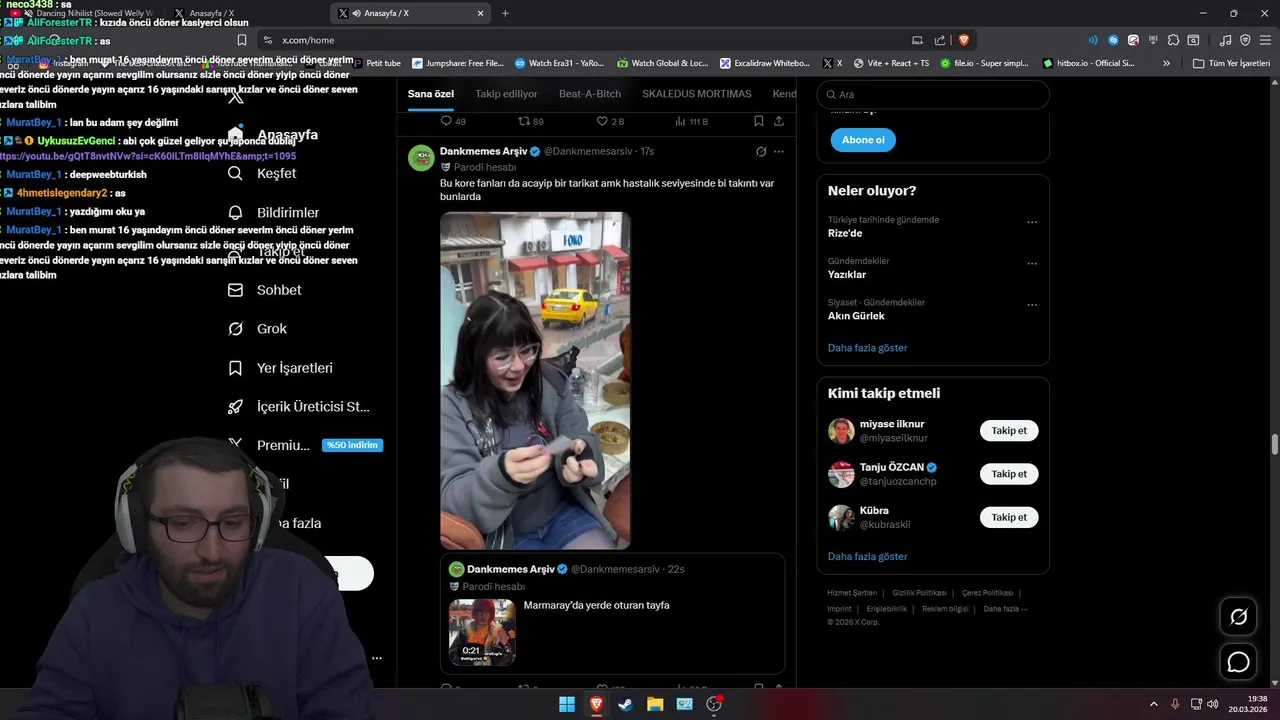Follow miyase ilknur with Takip et
Screen dimensions: 1280x720
tap(1009, 431)
